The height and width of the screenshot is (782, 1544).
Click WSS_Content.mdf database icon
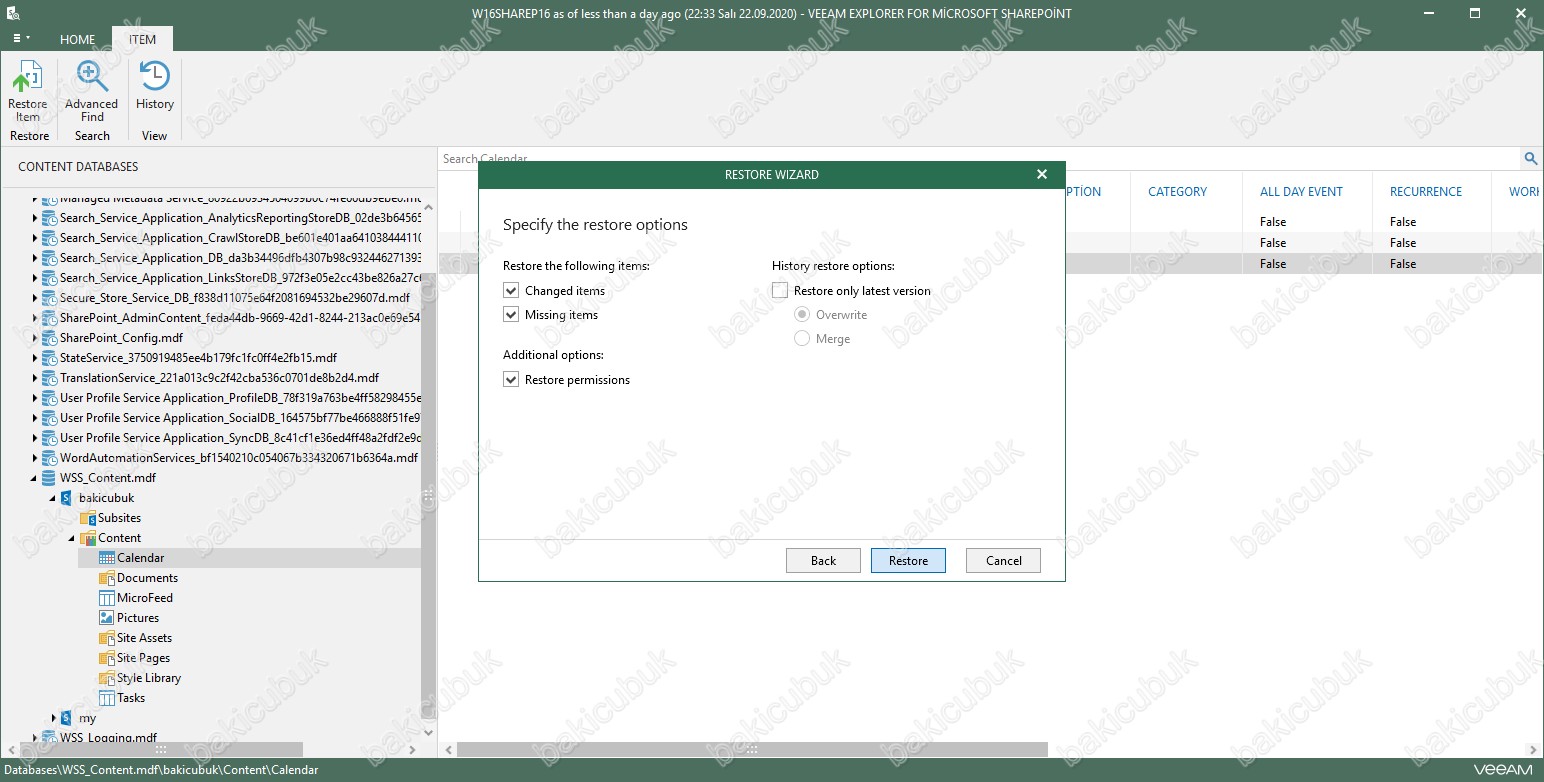[49, 478]
